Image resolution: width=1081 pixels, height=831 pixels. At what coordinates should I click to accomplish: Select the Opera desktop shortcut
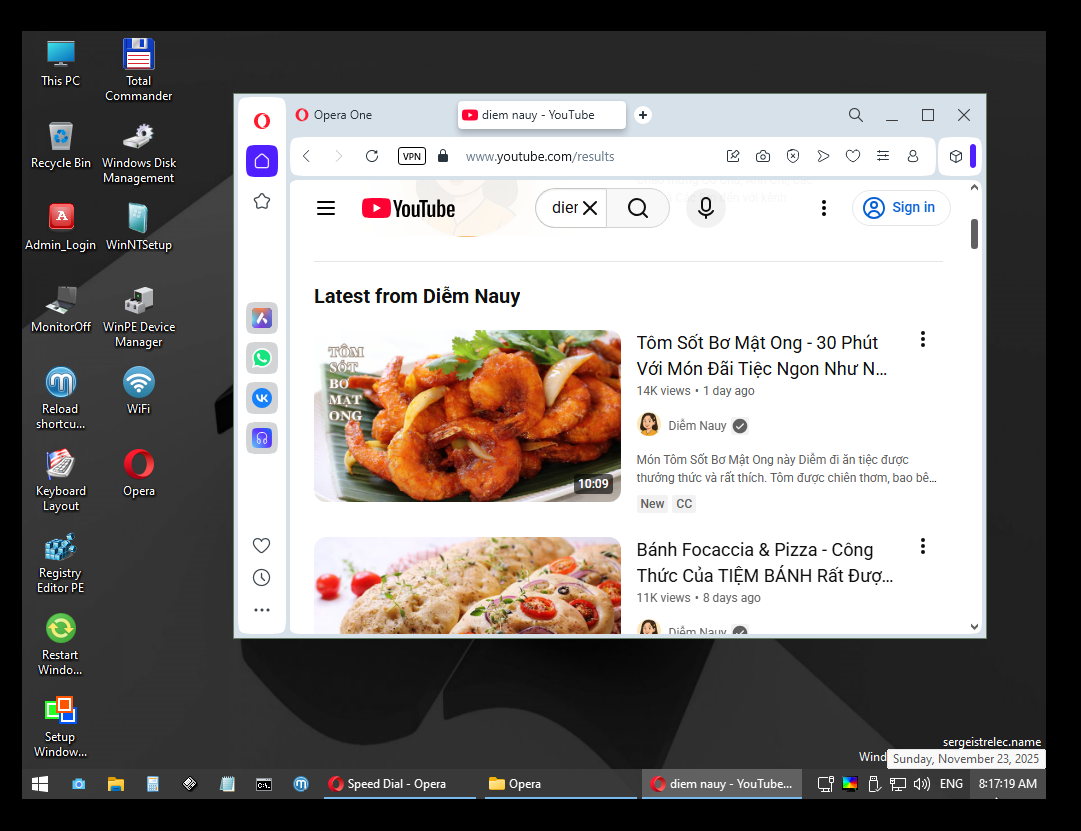tap(139, 473)
